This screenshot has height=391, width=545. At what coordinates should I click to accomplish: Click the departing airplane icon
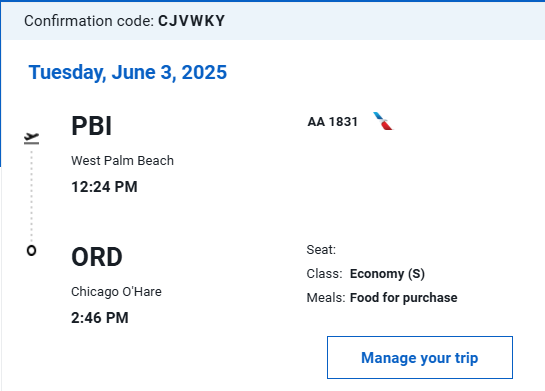point(31,138)
